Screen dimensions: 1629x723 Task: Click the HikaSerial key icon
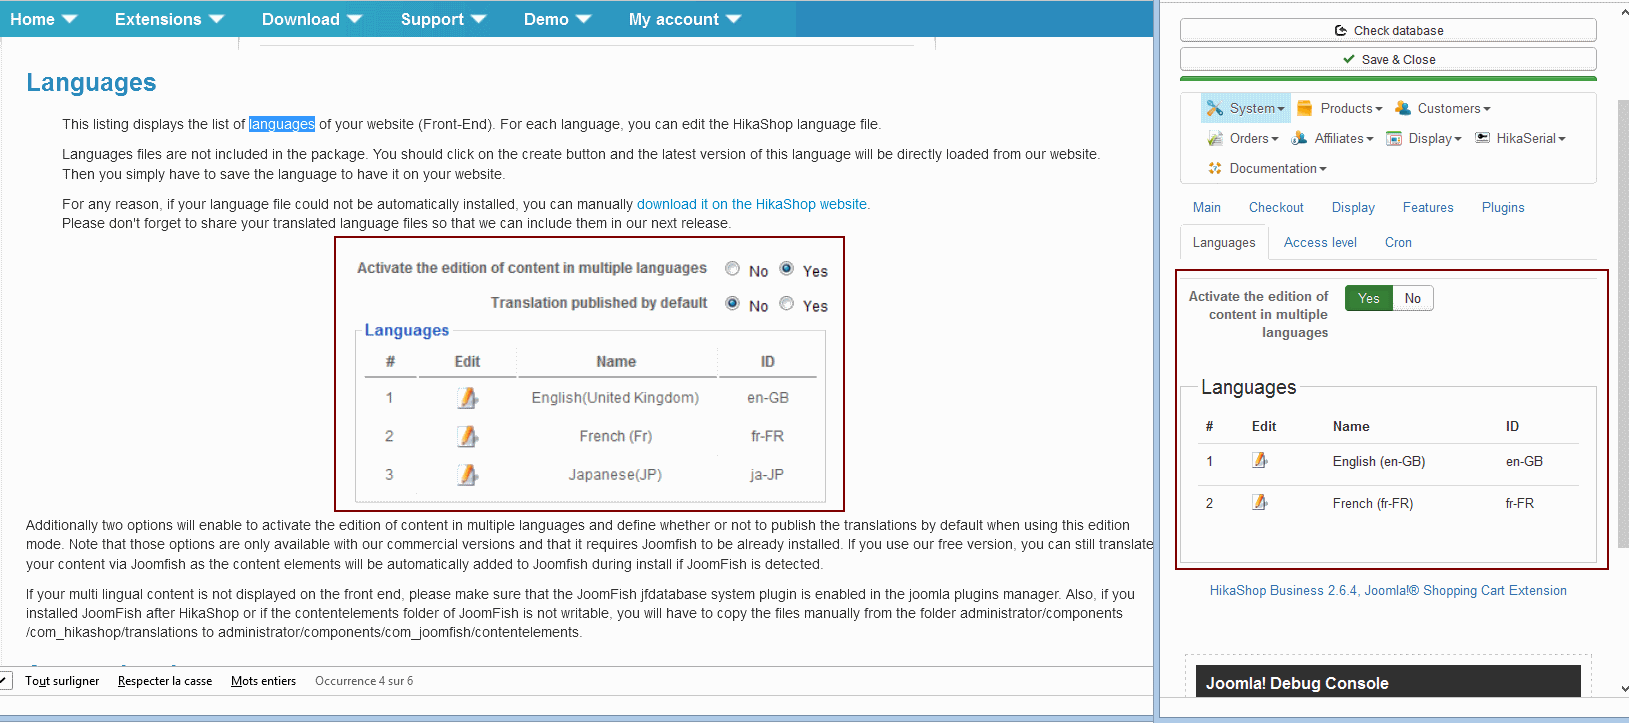coord(1482,138)
